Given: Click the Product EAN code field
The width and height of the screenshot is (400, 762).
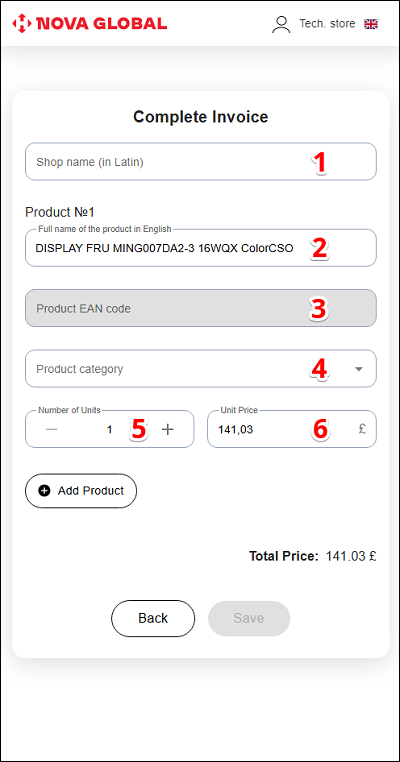Looking at the screenshot, I should [201, 308].
